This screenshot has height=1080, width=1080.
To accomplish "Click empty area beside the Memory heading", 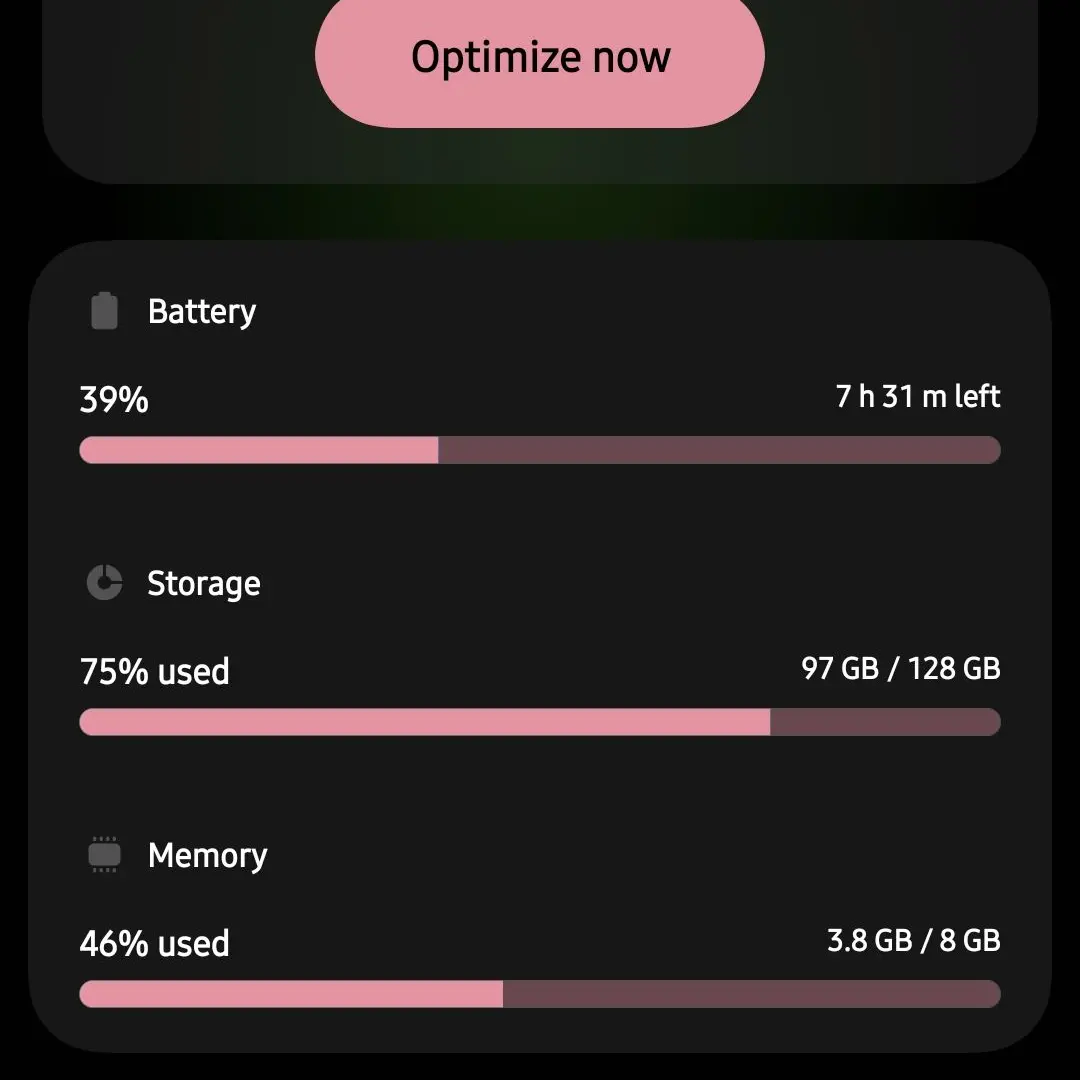I will [620, 855].
